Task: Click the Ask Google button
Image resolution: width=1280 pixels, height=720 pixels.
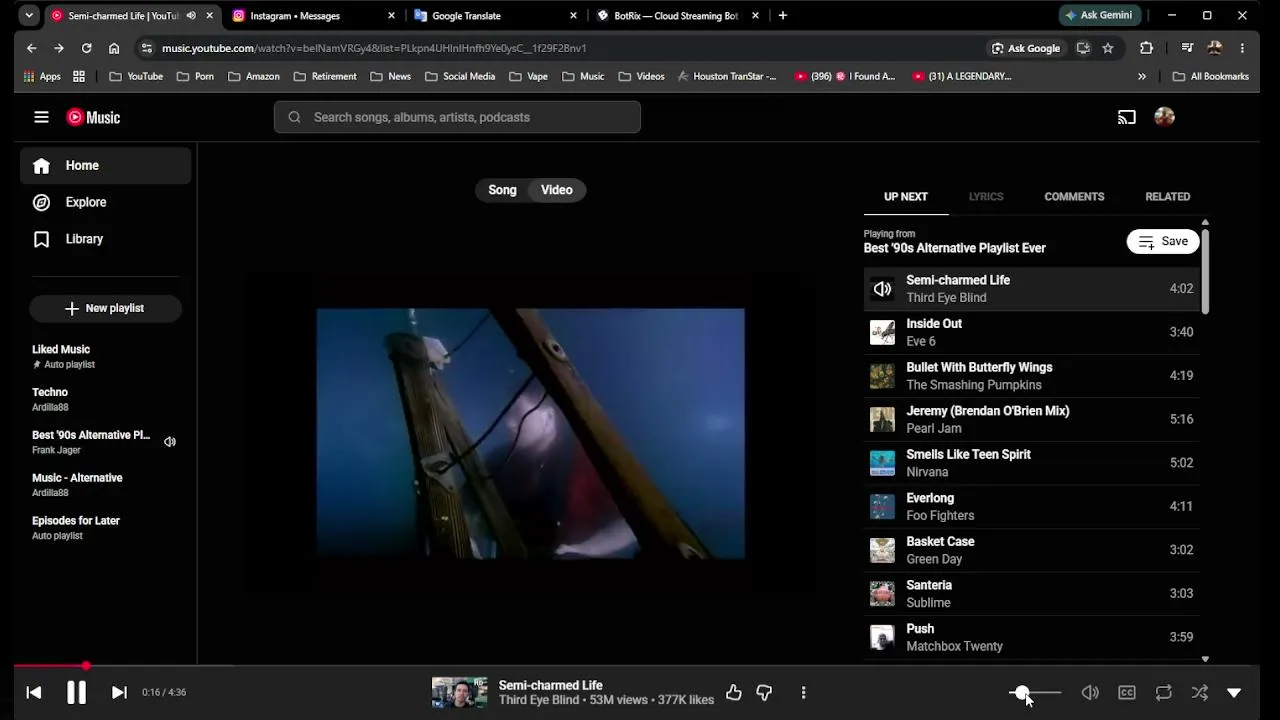Action: (1026, 48)
